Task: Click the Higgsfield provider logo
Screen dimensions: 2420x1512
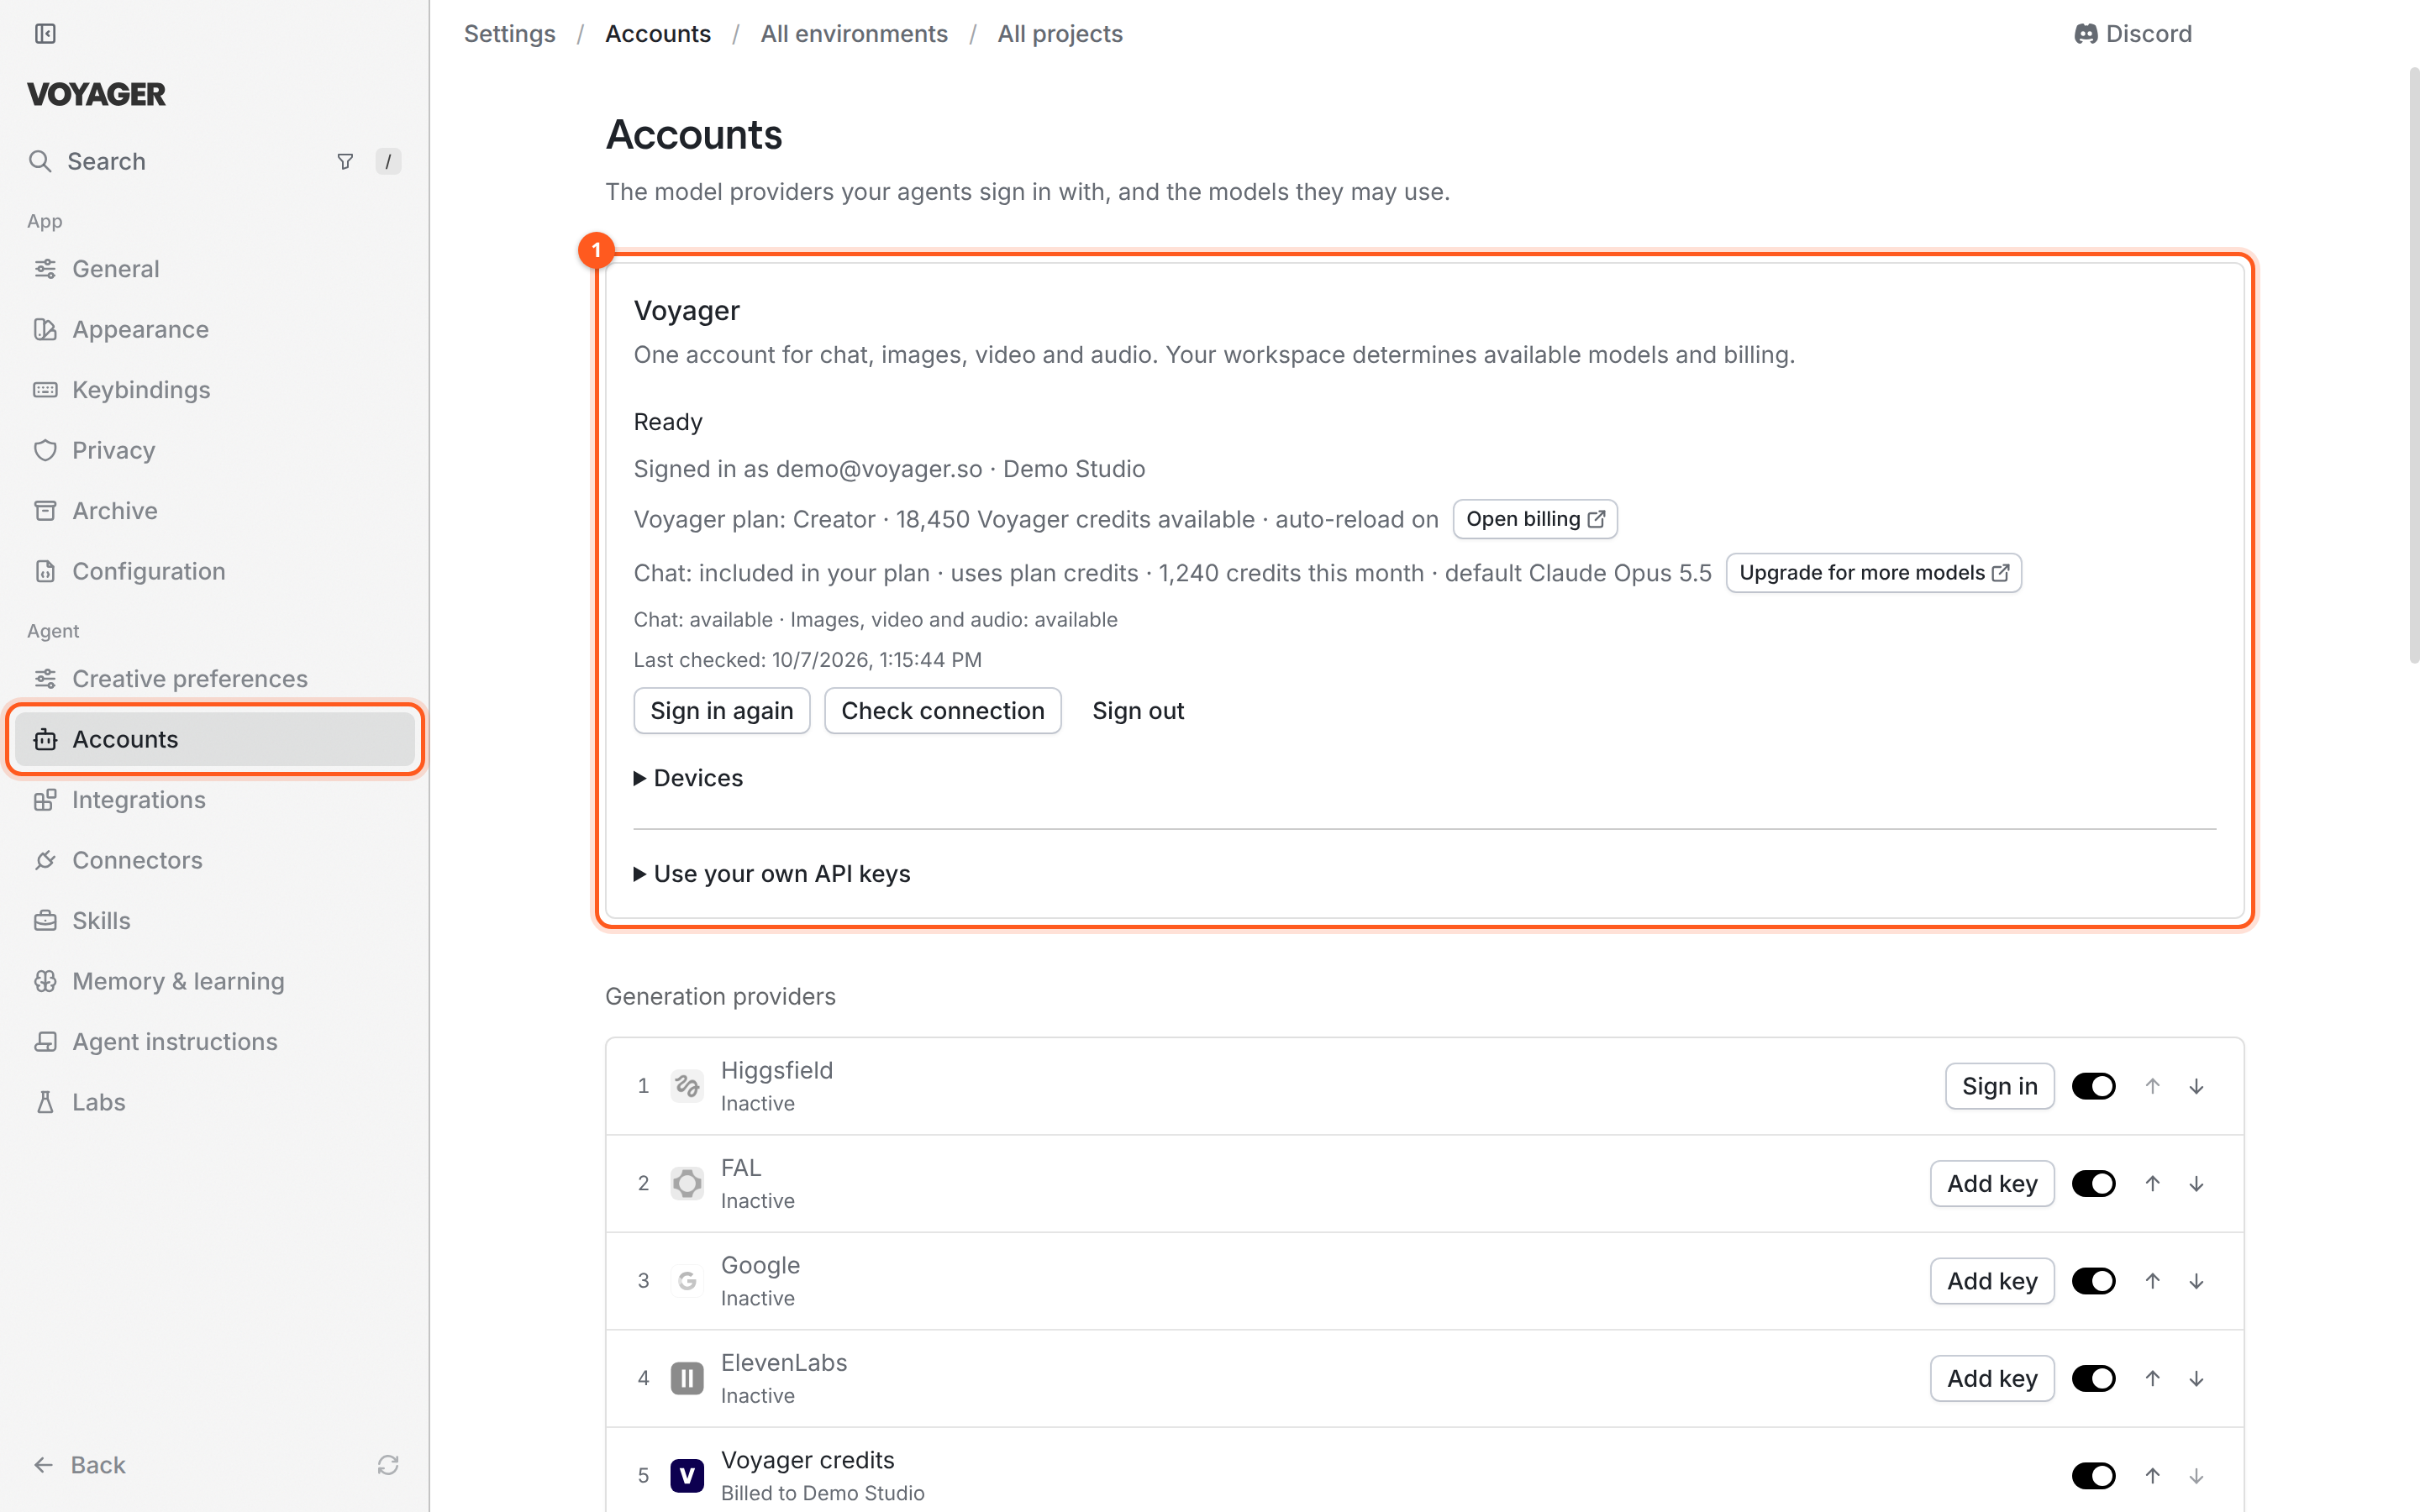Action: (687, 1086)
